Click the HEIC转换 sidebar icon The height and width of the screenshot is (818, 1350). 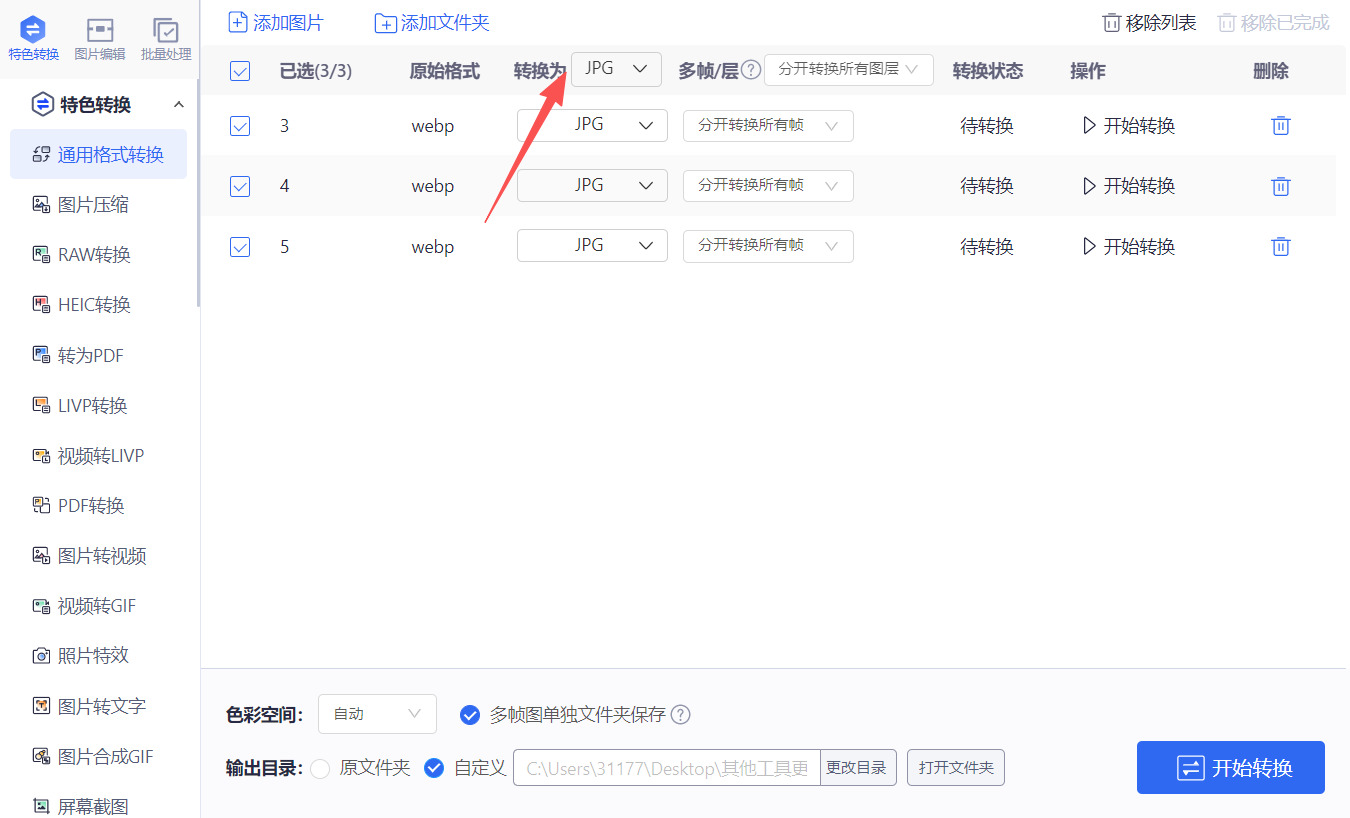[x=41, y=305]
